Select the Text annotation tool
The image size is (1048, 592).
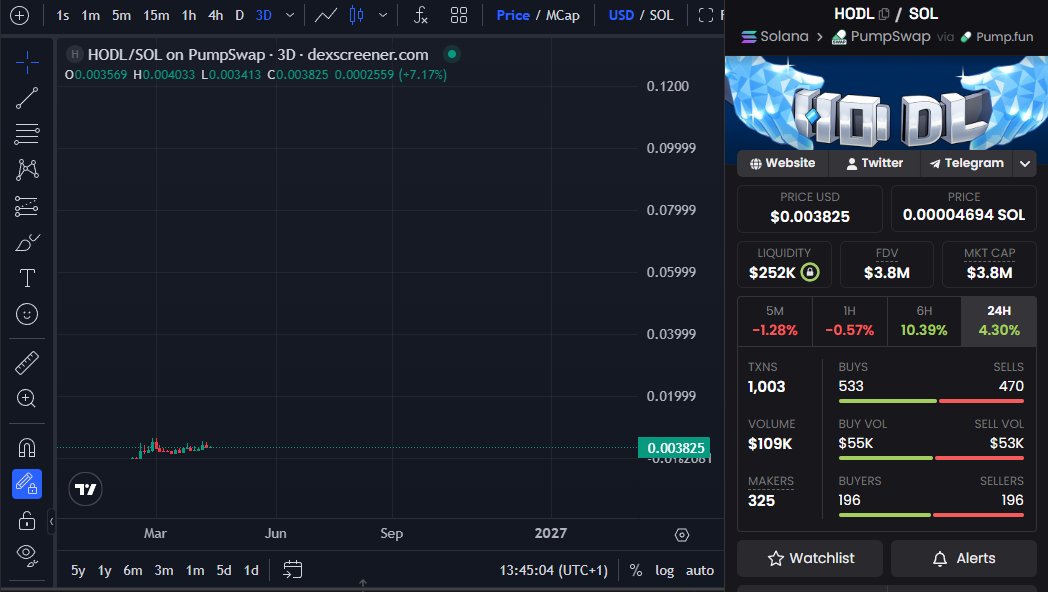27,278
